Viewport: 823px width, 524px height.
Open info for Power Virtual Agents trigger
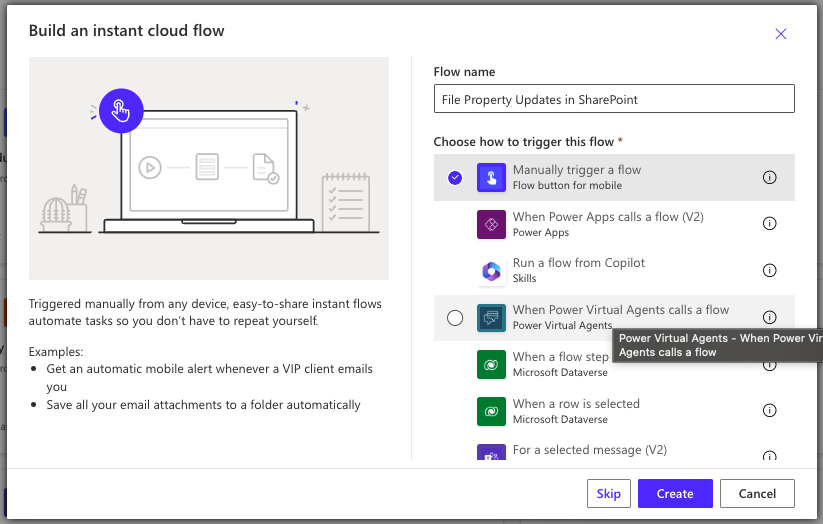(x=769, y=317)
